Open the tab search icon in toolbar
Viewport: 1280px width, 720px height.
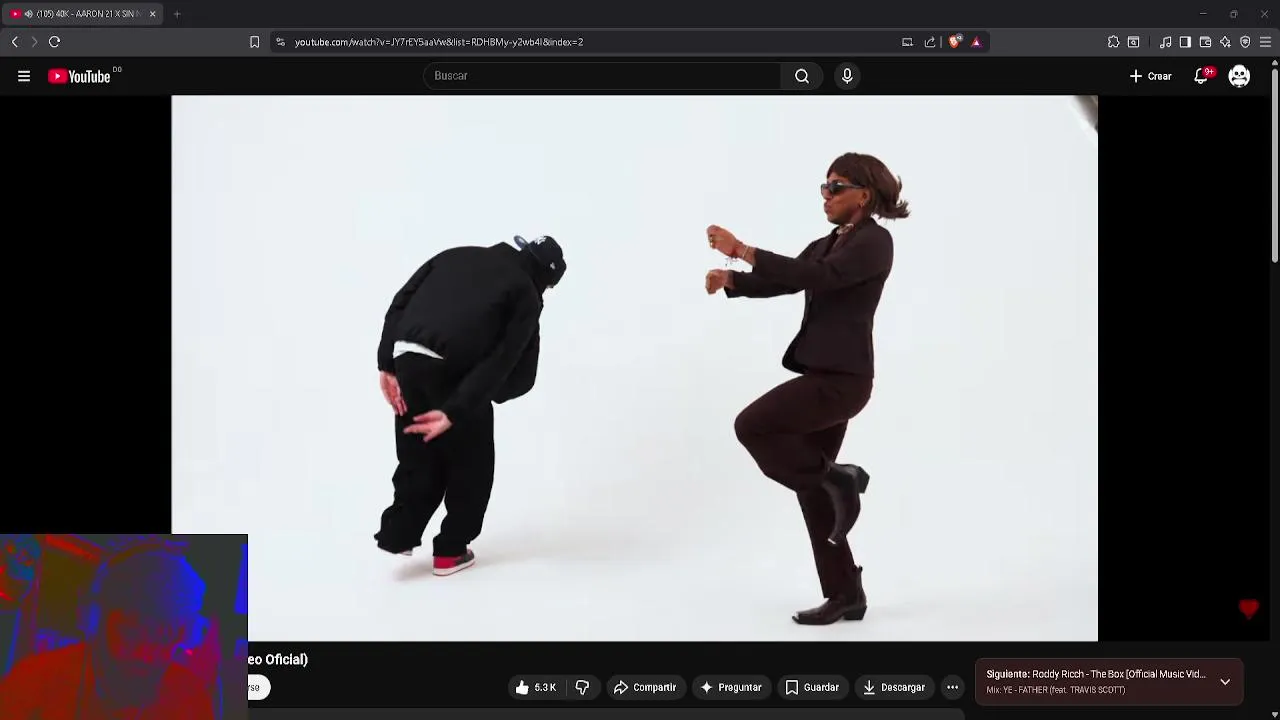[1133, 42]
